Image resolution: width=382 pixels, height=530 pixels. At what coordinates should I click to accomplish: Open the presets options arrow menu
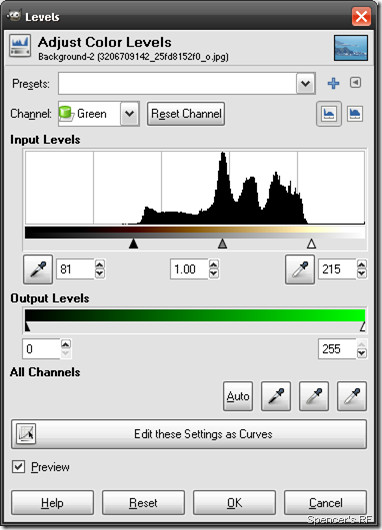click(355, 82)
